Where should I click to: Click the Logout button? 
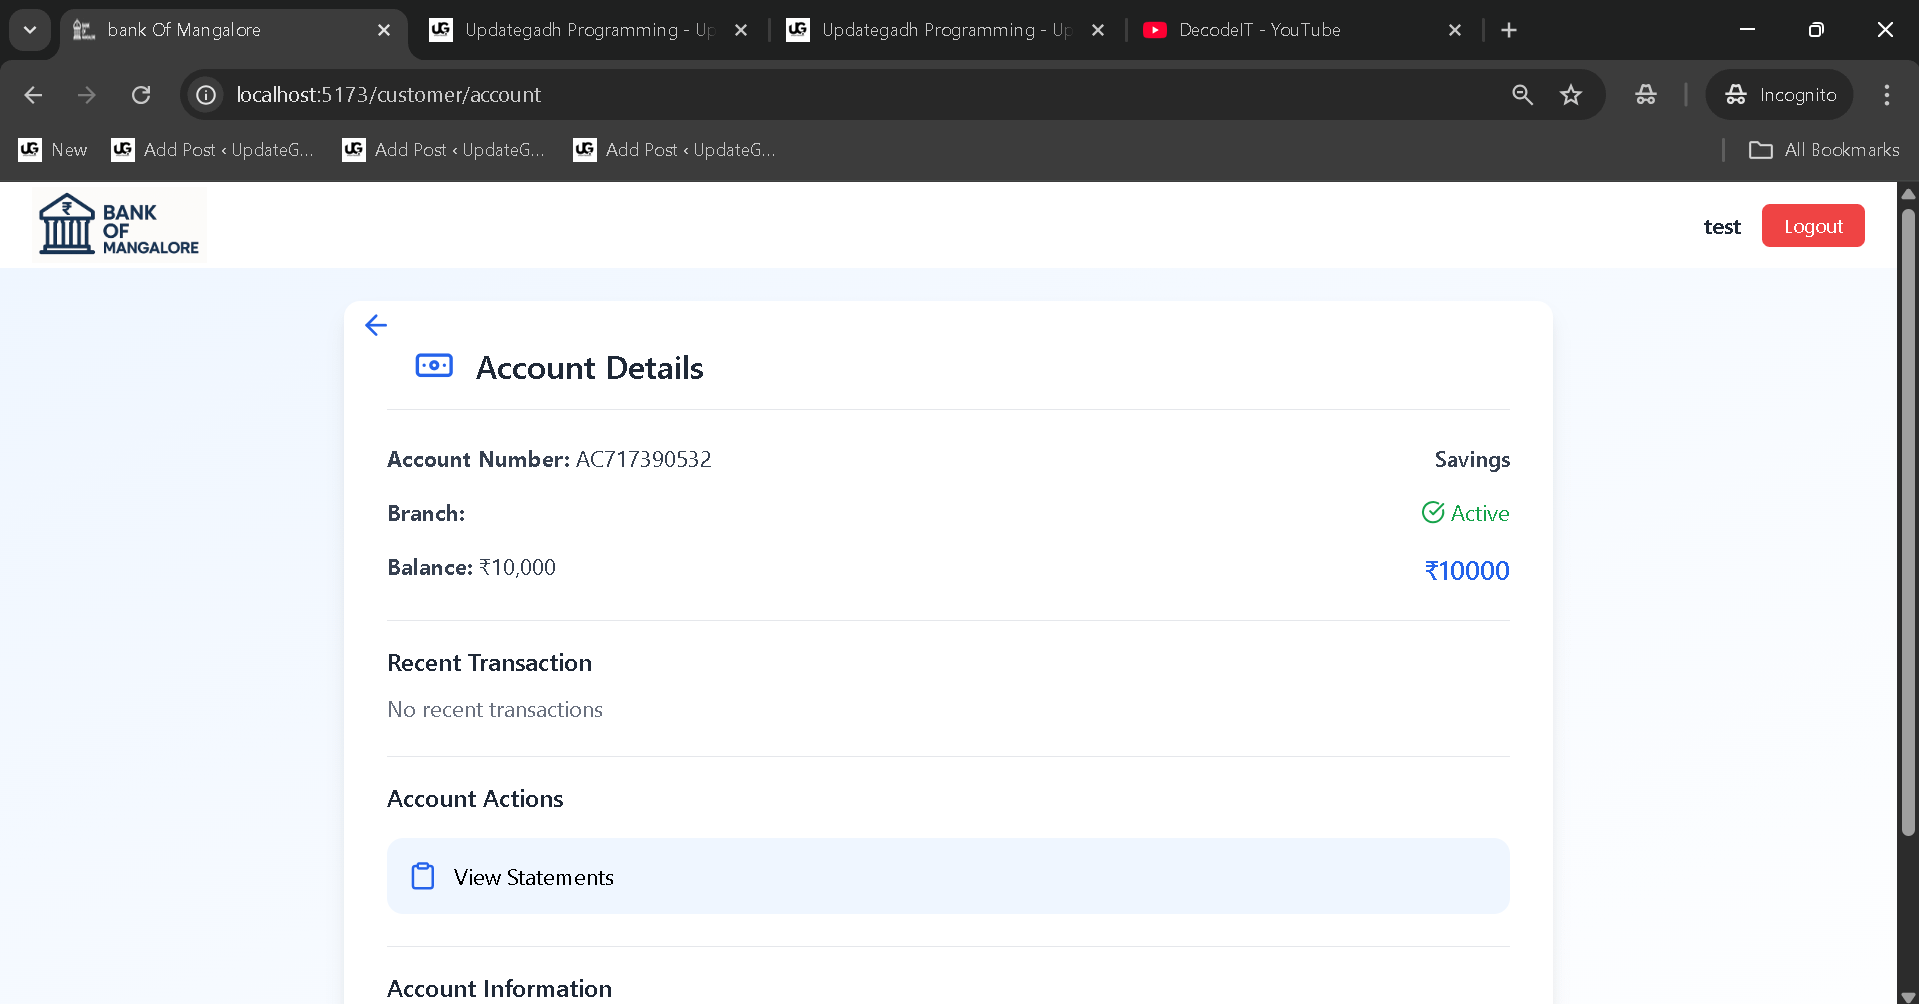coord(1812,225)
